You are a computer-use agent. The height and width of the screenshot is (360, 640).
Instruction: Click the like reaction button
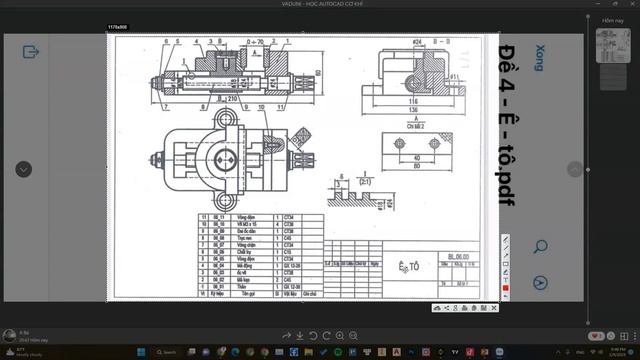click(x=611, y=336)
